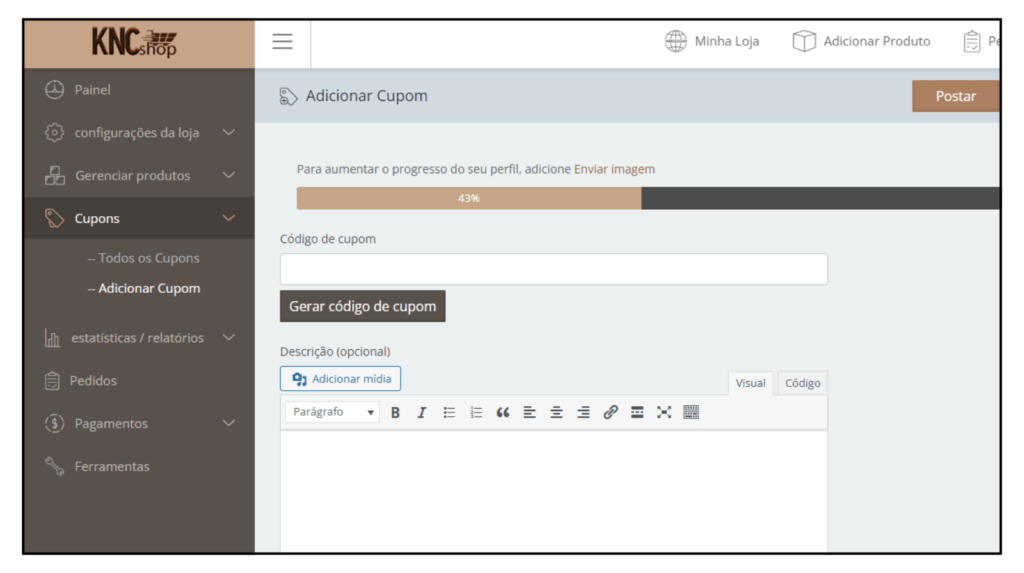Enter fullscreen editor mode
Screen dimensions: 1024x573
[664, 412]
